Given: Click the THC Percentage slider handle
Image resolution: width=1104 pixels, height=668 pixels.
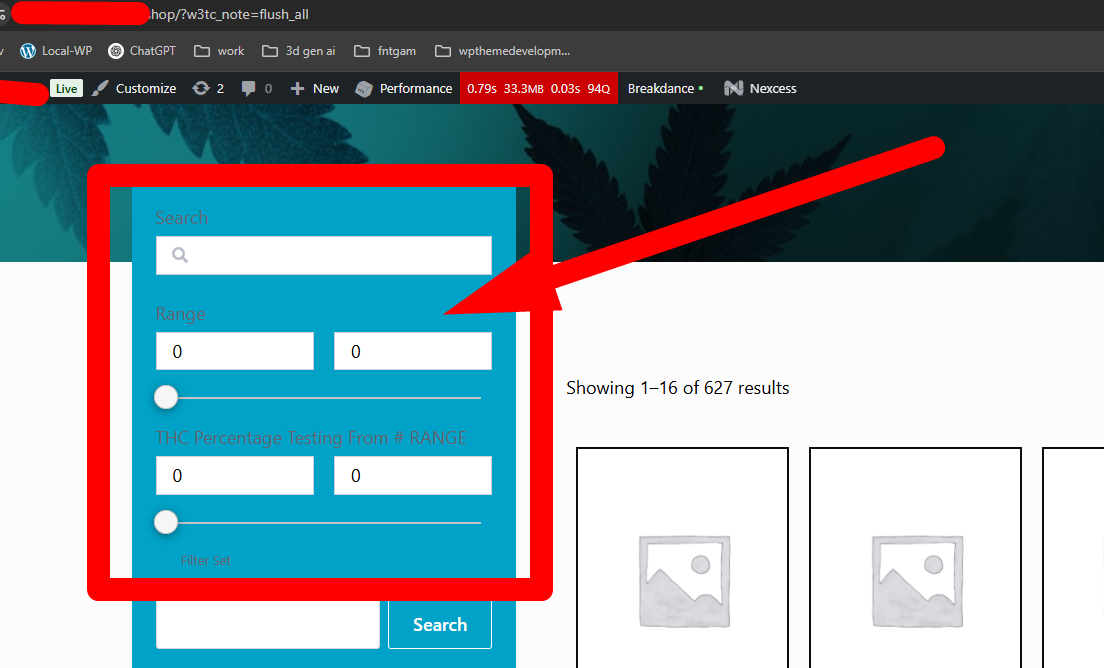Looking at the screenshot, I should pyautogui.click(x=166, y=522).
